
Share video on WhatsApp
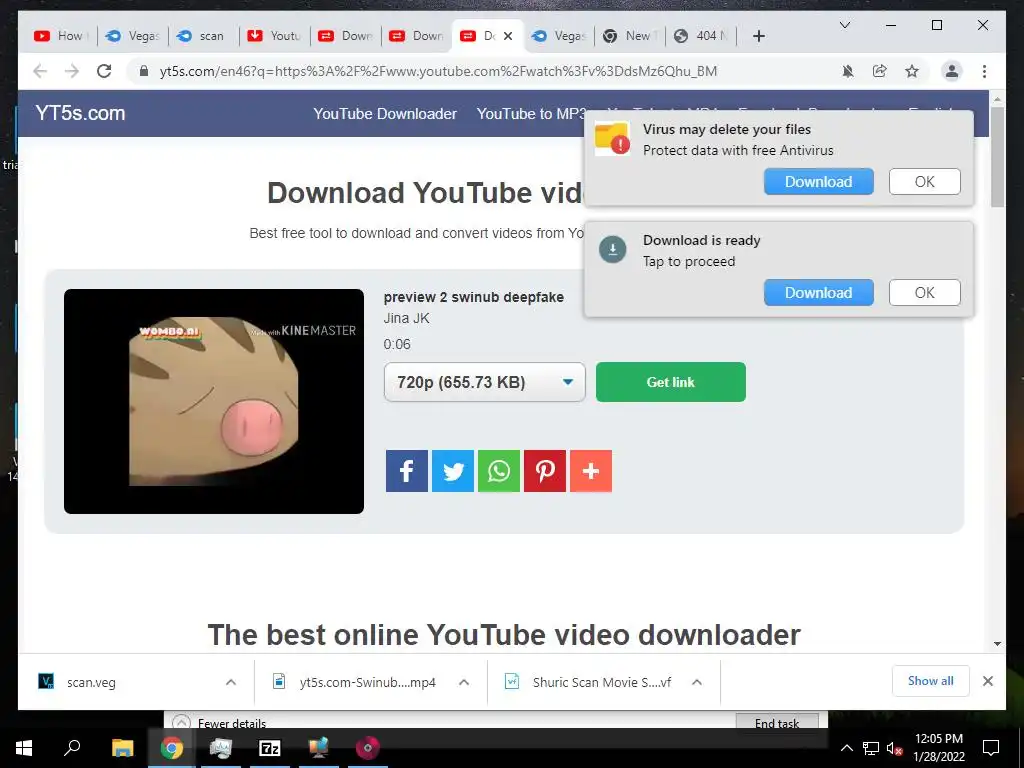pyautogui.click(x=499, y=471)
